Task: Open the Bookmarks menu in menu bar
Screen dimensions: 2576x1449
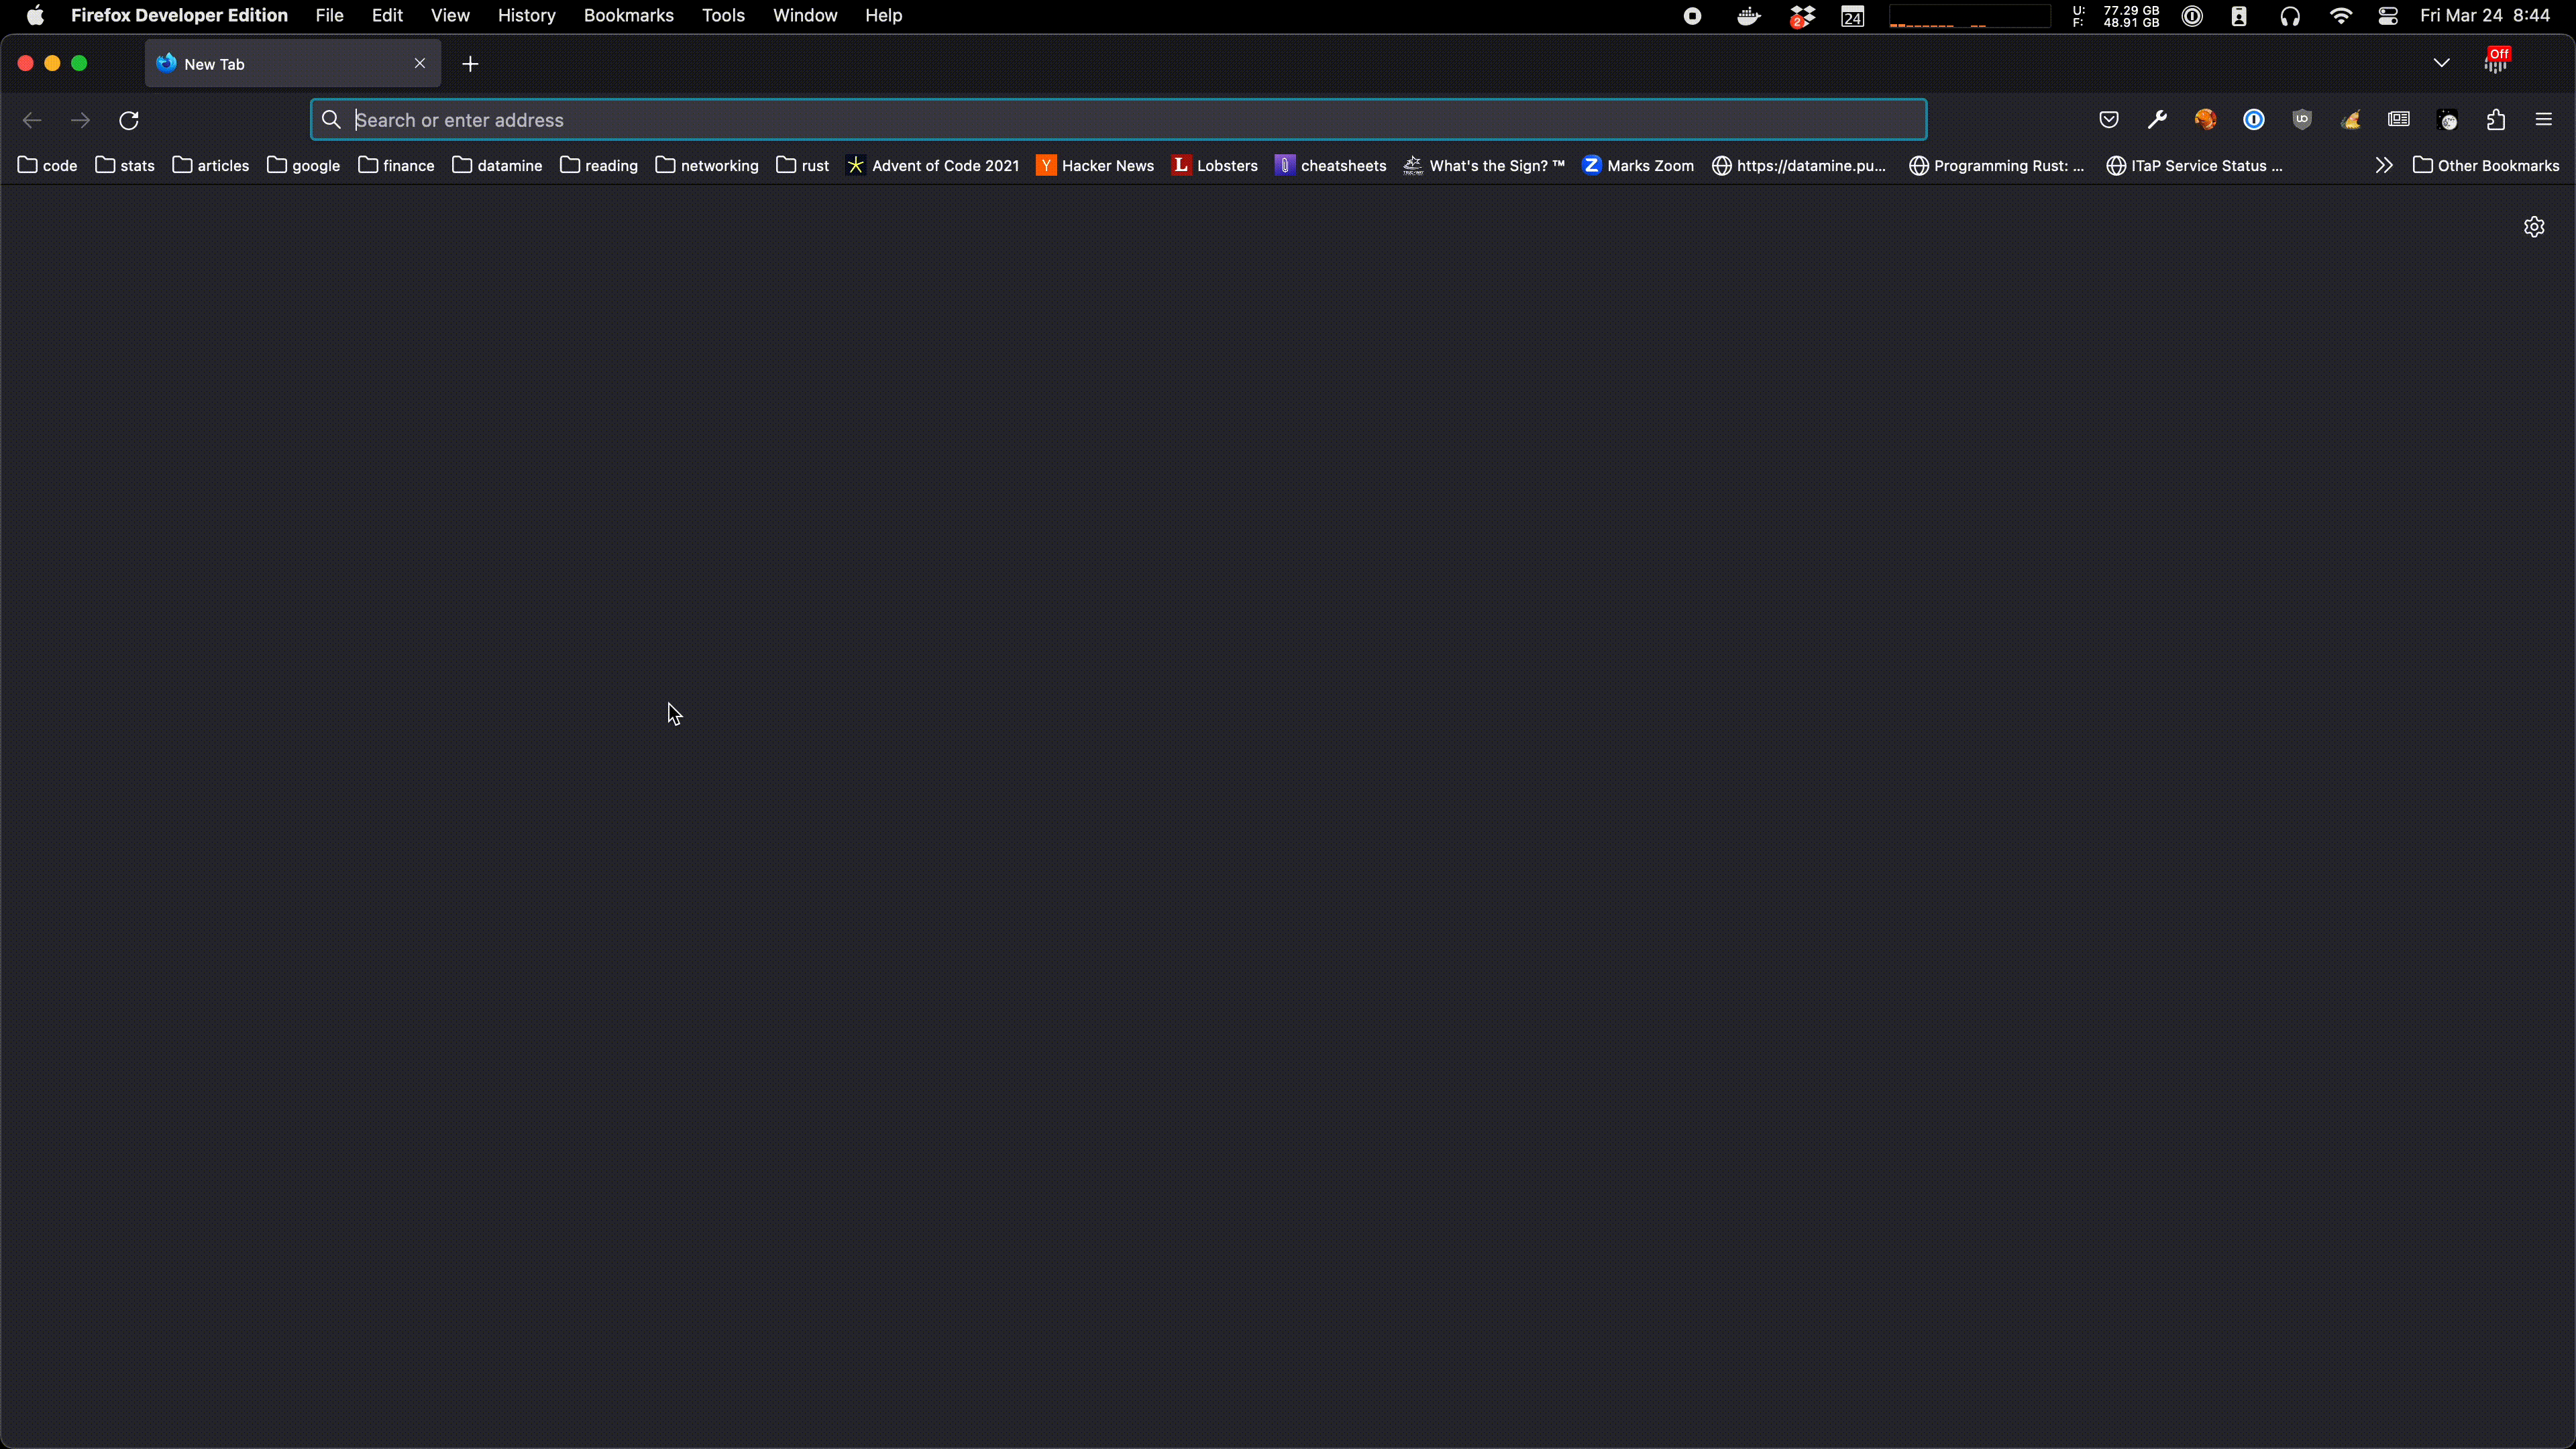Action: [628, 16]
